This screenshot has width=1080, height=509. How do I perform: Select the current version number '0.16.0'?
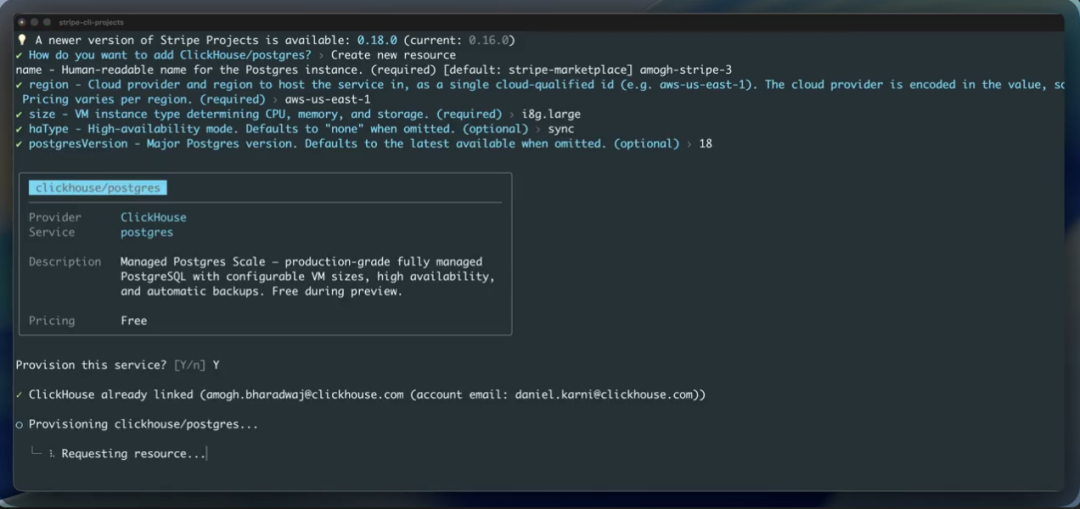[488, 40]
